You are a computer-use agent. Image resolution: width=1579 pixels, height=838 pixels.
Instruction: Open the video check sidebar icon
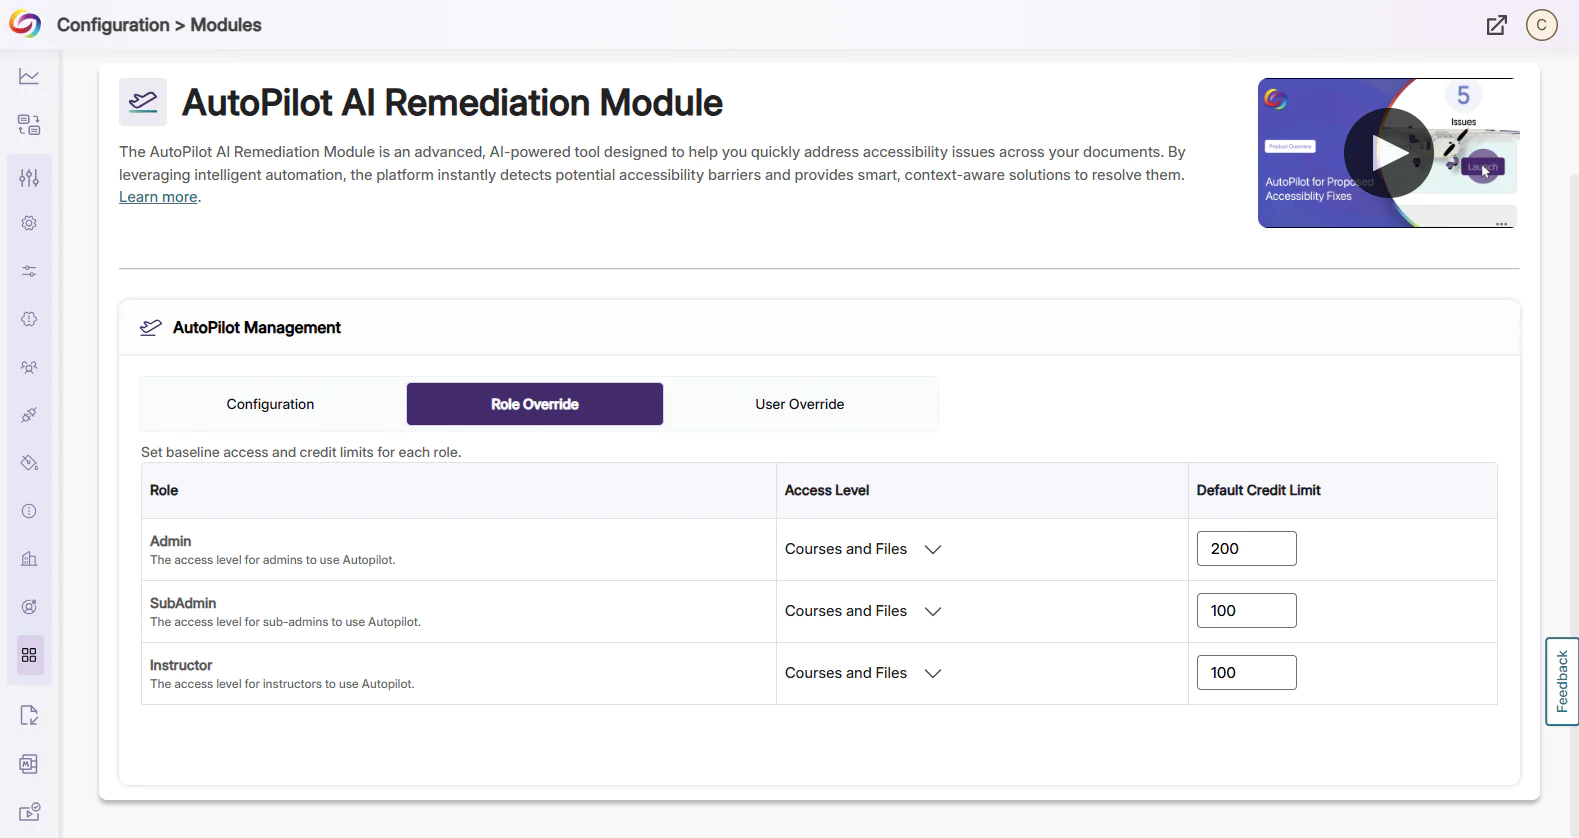click(x=29, y=812)
